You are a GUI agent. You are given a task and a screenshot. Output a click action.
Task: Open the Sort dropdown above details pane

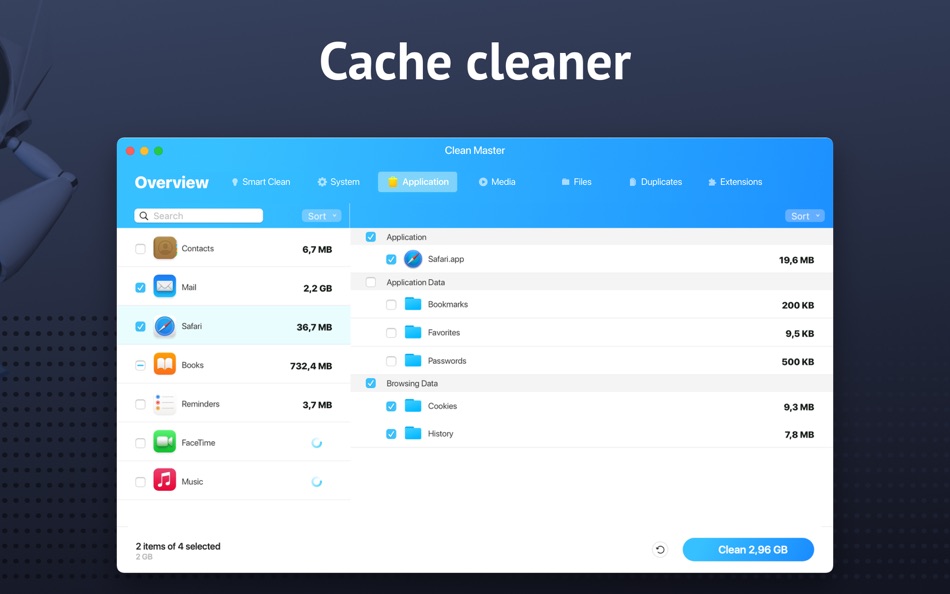805,216
